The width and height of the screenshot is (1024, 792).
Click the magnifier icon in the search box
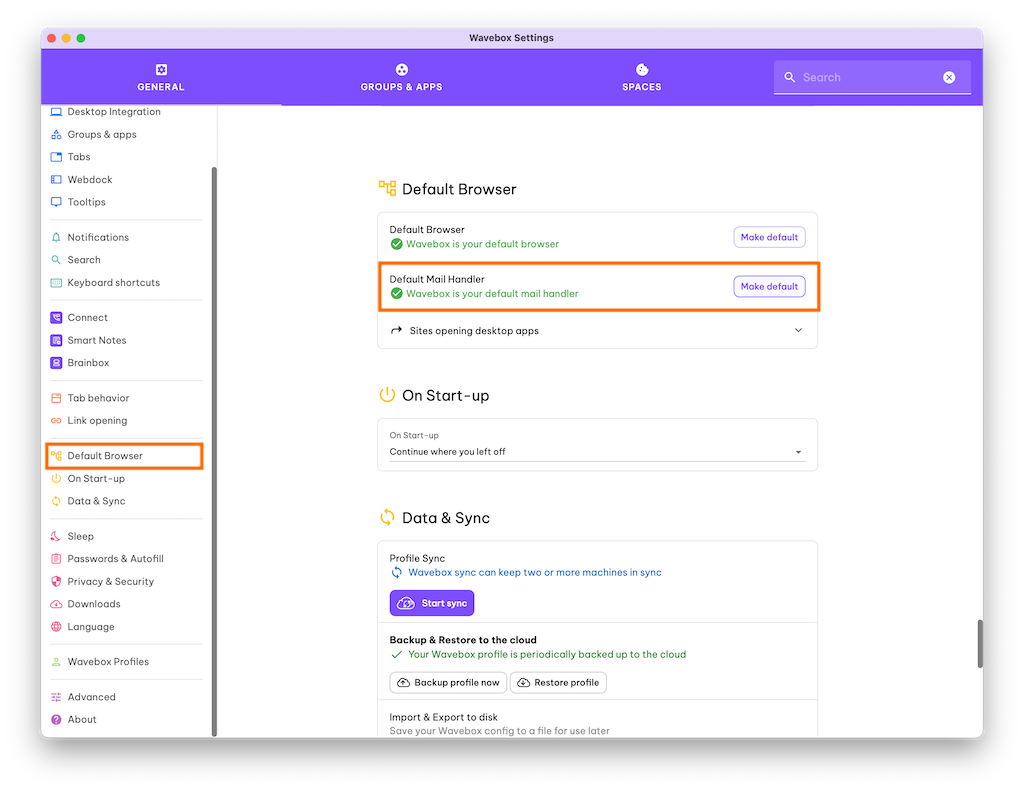pyautogui.click(x=790, y=77)
